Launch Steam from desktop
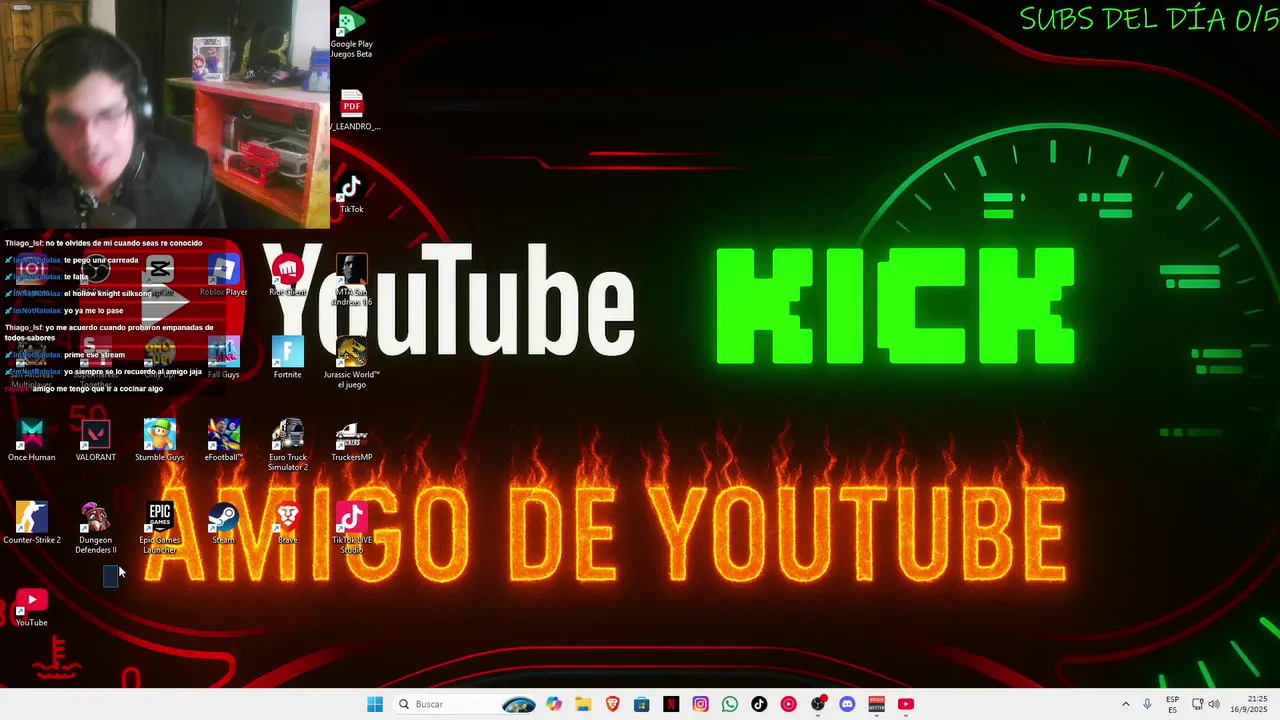 pos(223,524)
